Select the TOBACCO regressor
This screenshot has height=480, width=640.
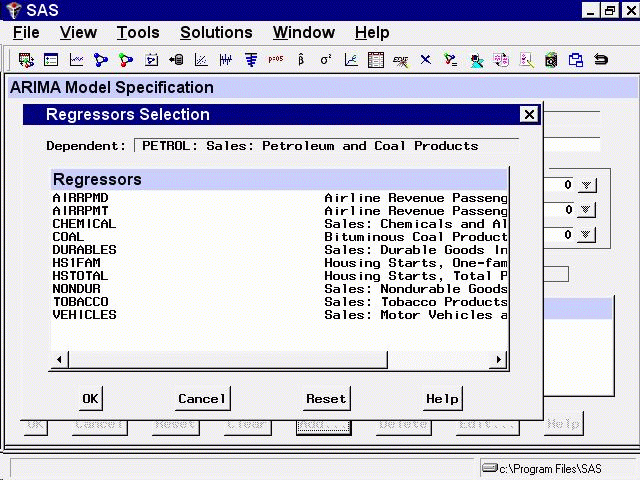coord(280,302)
